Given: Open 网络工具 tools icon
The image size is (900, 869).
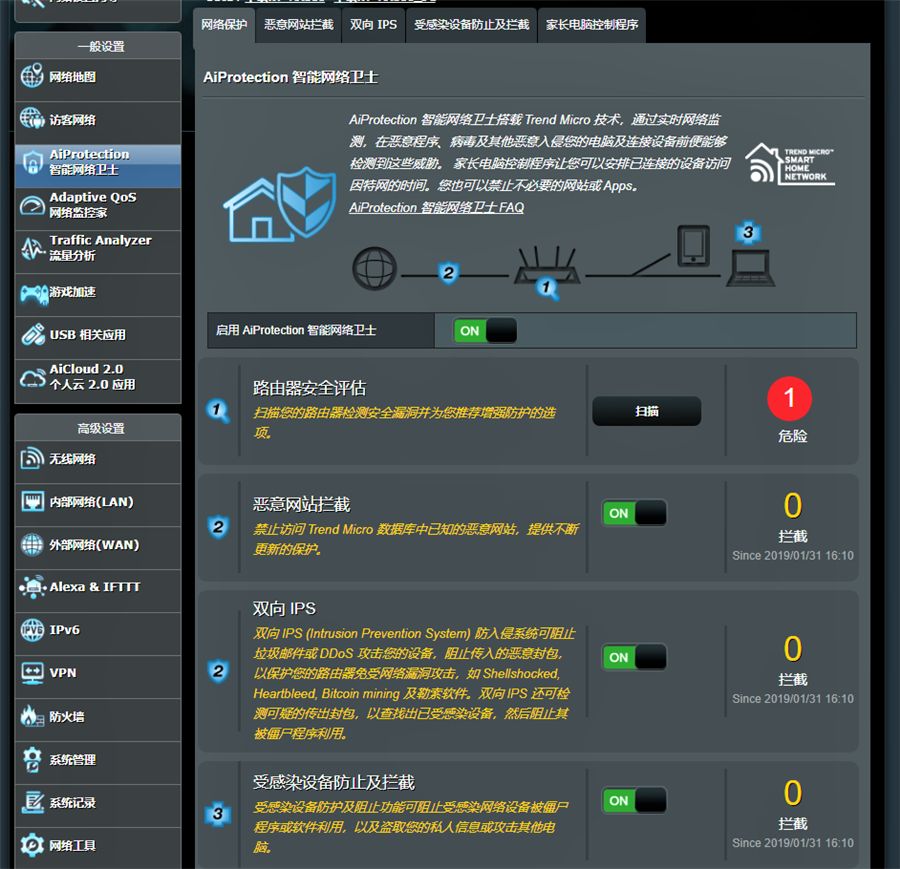Looking at the screenshot, I should (32, 845).
